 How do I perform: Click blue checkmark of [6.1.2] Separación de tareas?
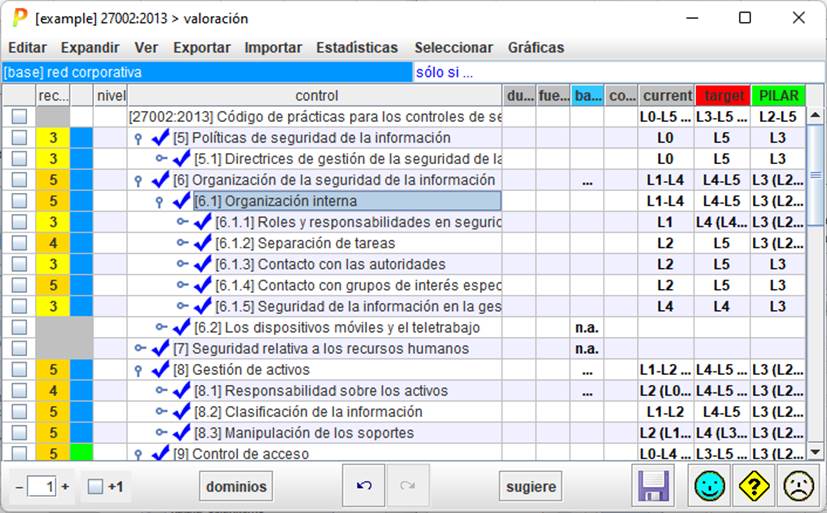tap(203, 243)
